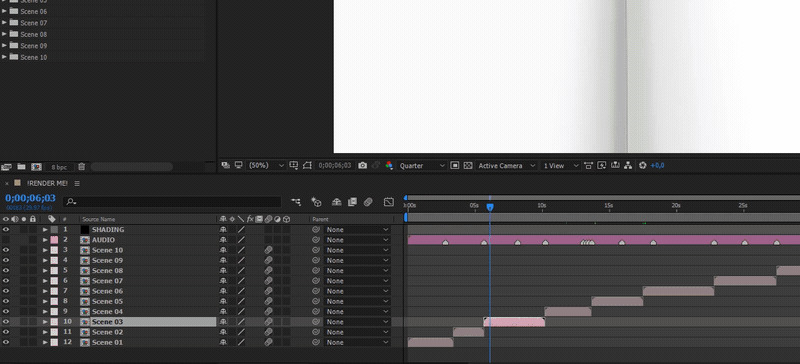800x364 pixels.
Task: Open the Composition Mini-Flowchart icon
Action: coord(296,202)
